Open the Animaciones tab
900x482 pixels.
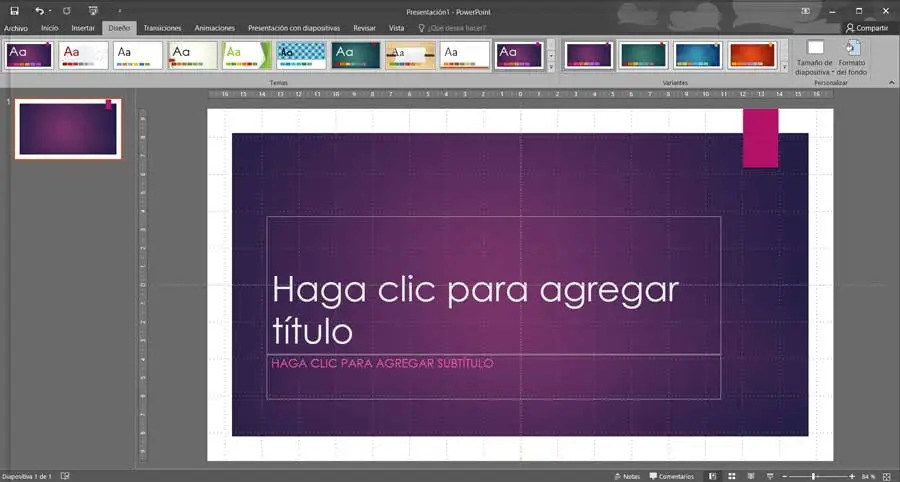click(x=215, y=28)
